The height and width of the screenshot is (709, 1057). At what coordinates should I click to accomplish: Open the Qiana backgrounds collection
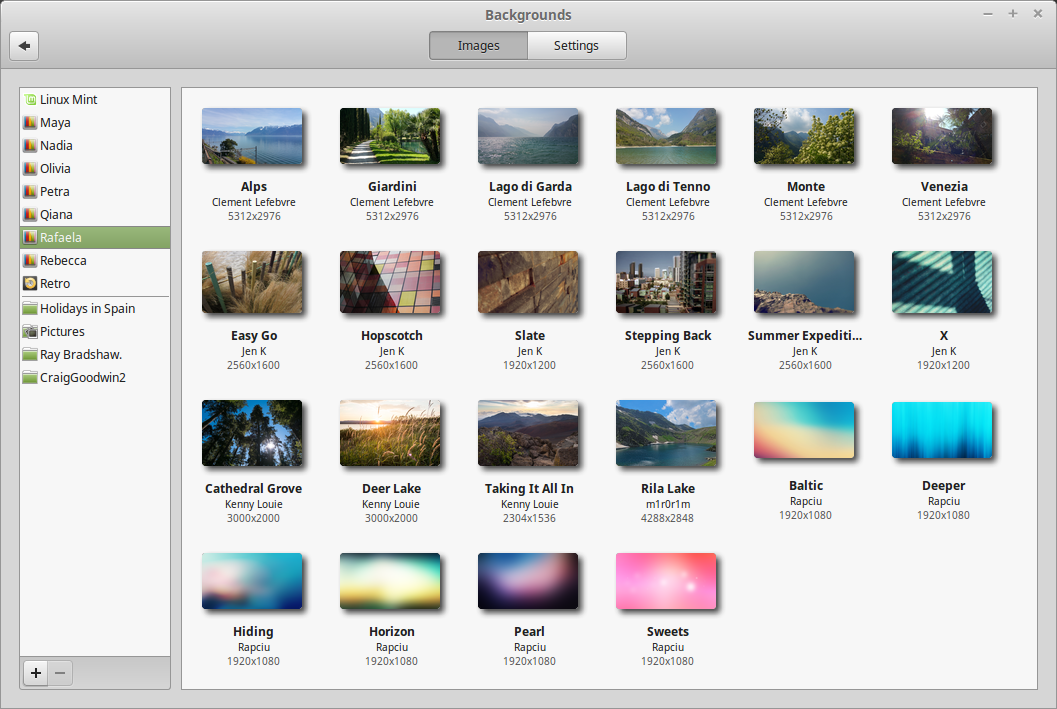95,215
